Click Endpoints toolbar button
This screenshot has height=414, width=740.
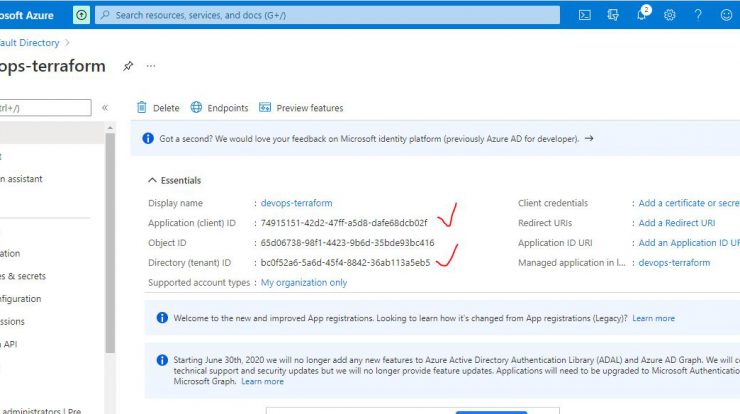click(219, 108)
